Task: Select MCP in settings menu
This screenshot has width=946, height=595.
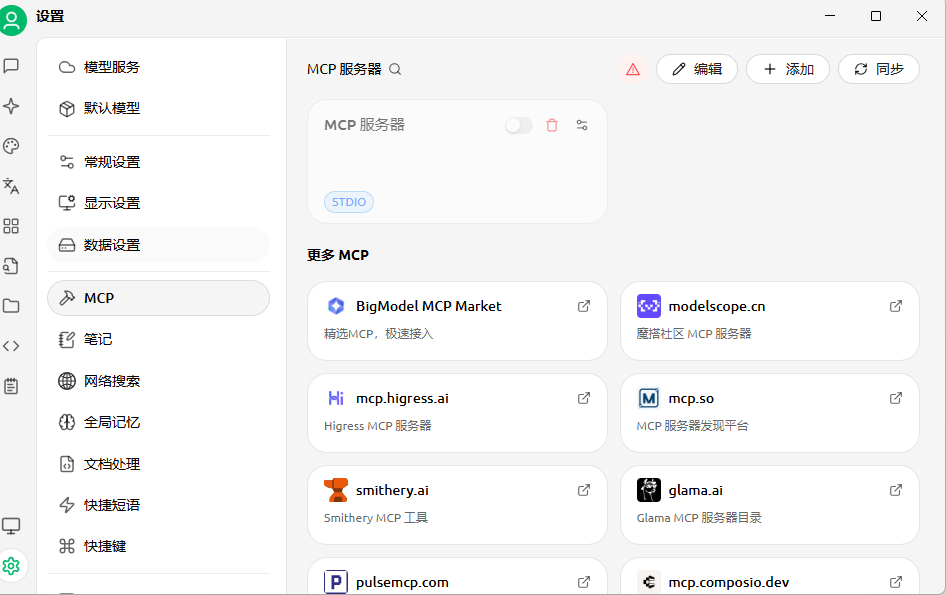Action: [158, 298]
